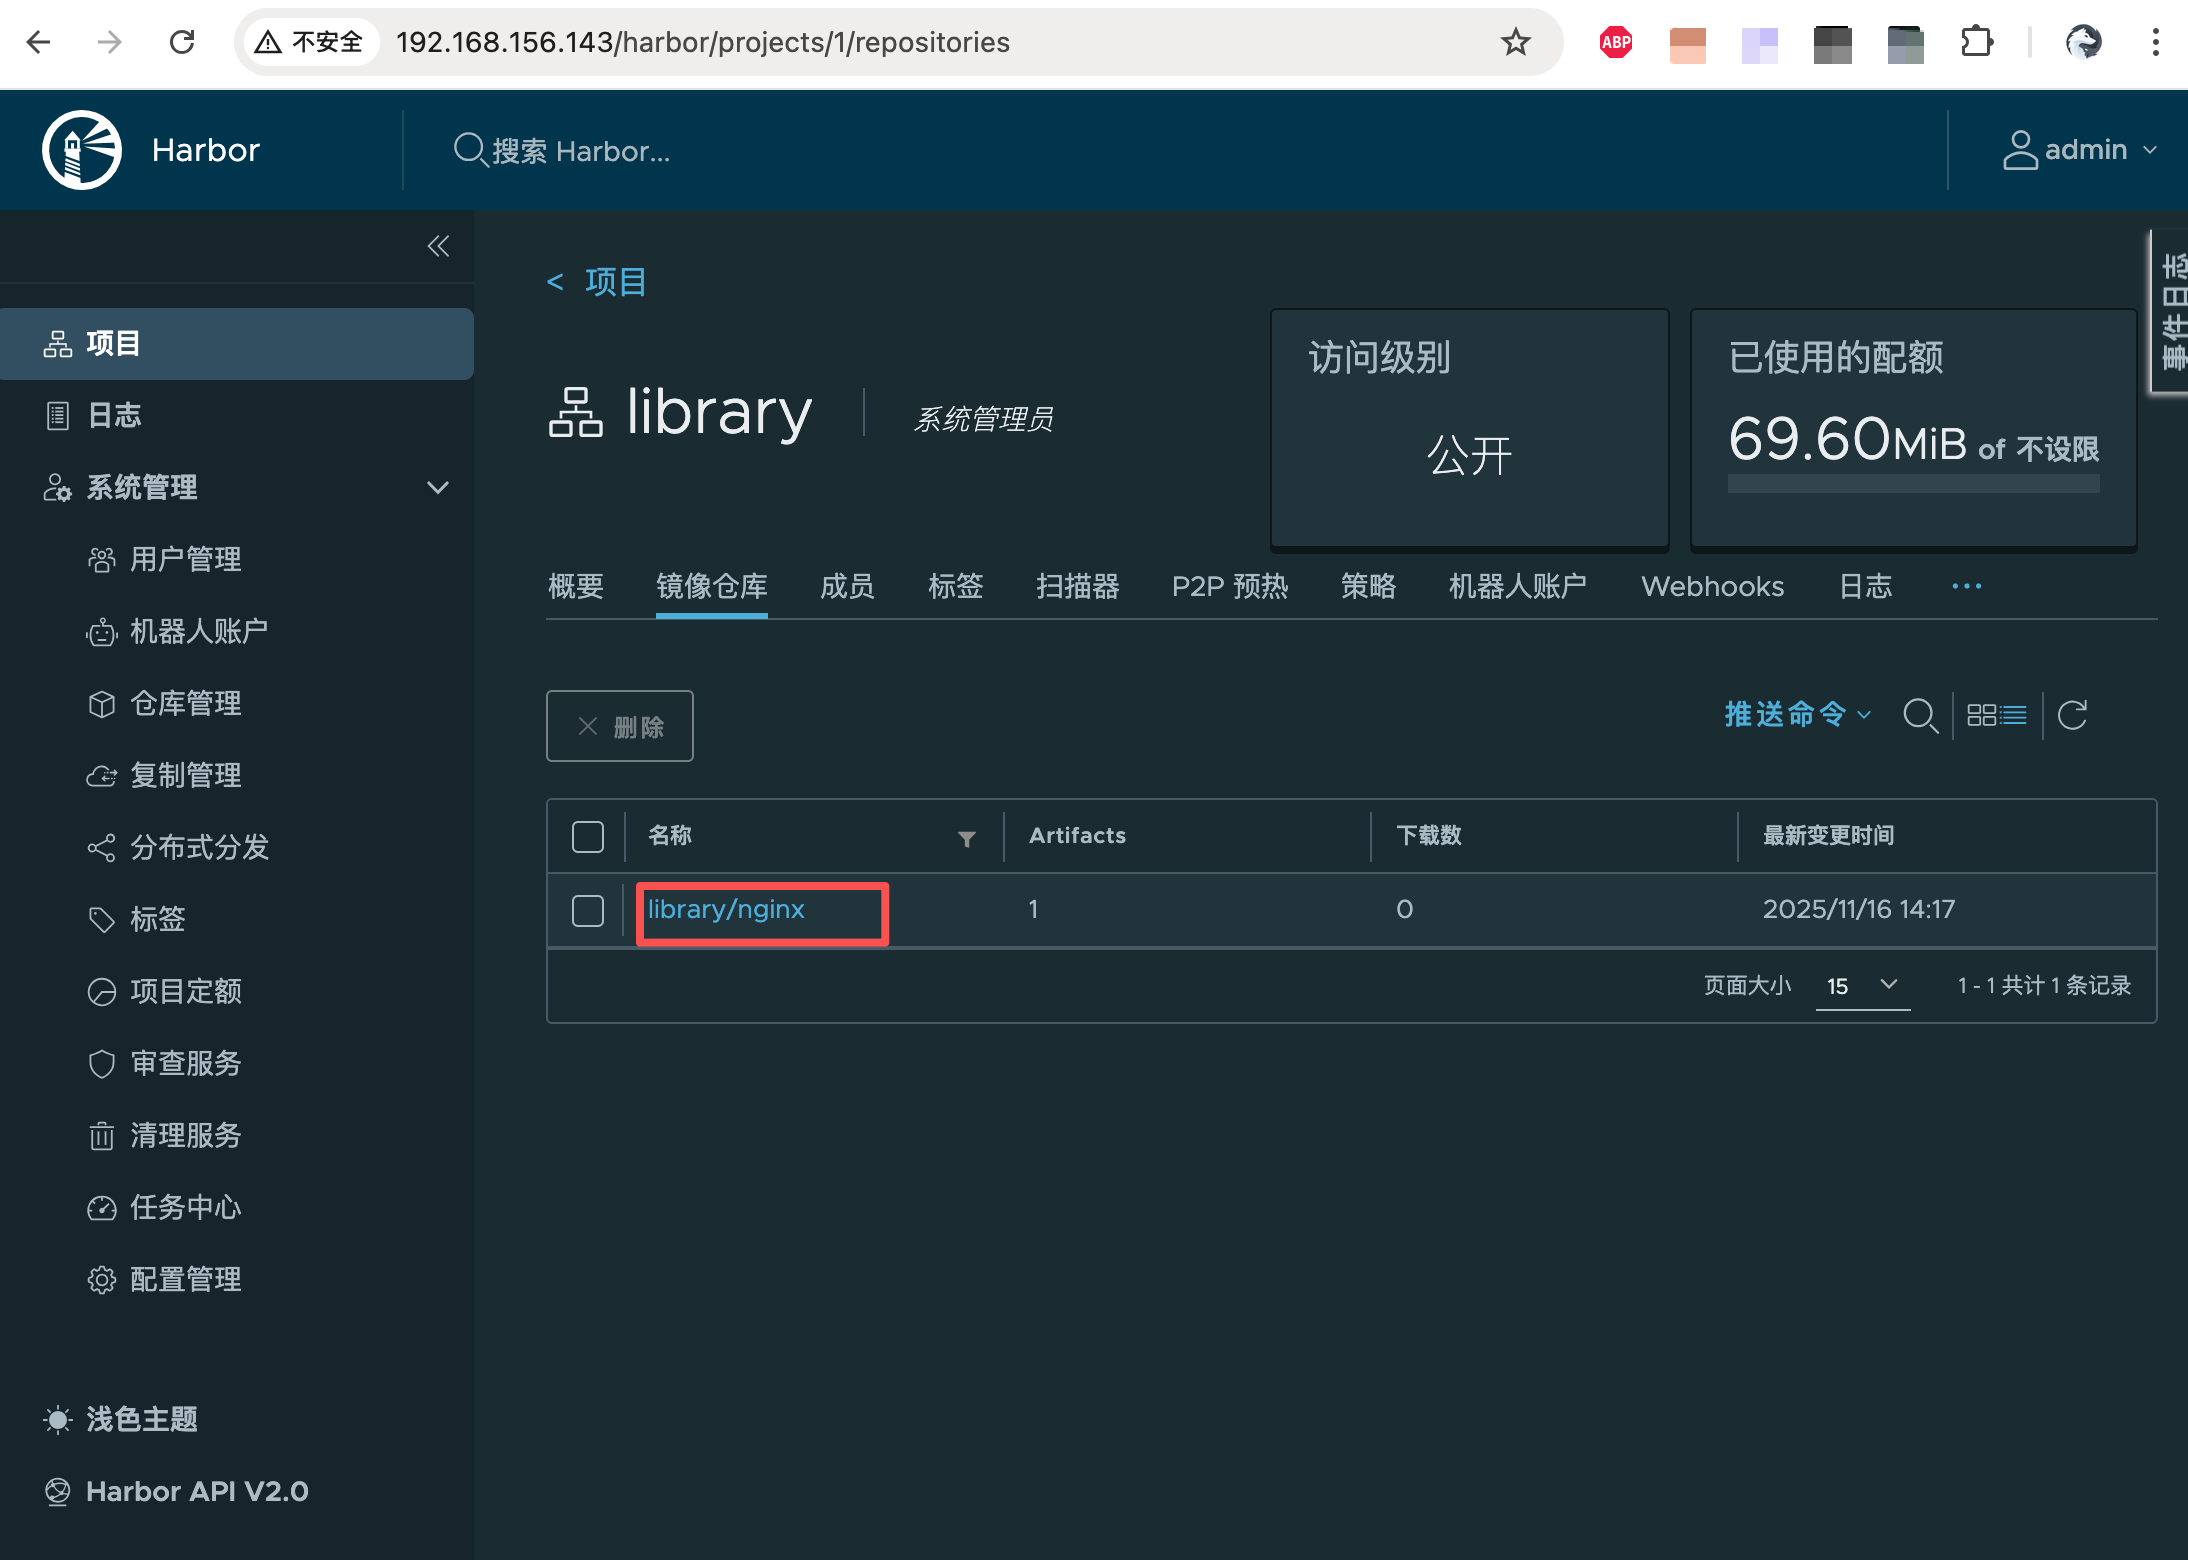Screen dimensions: 2188x1560
Task: Check the select-all header checkbox
Action: 587,836
